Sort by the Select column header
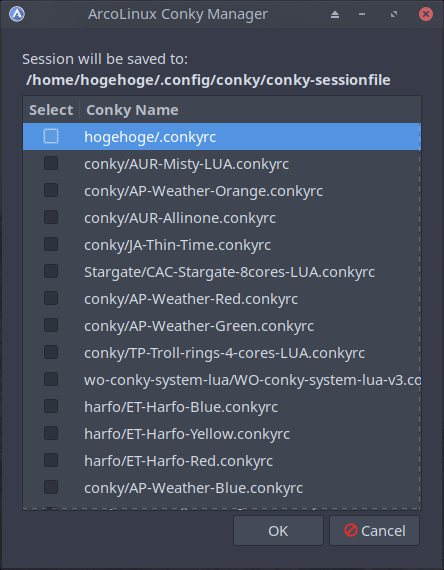Image resolution: width=444 pixels, height=570 pixels. (x=51, y=110)
